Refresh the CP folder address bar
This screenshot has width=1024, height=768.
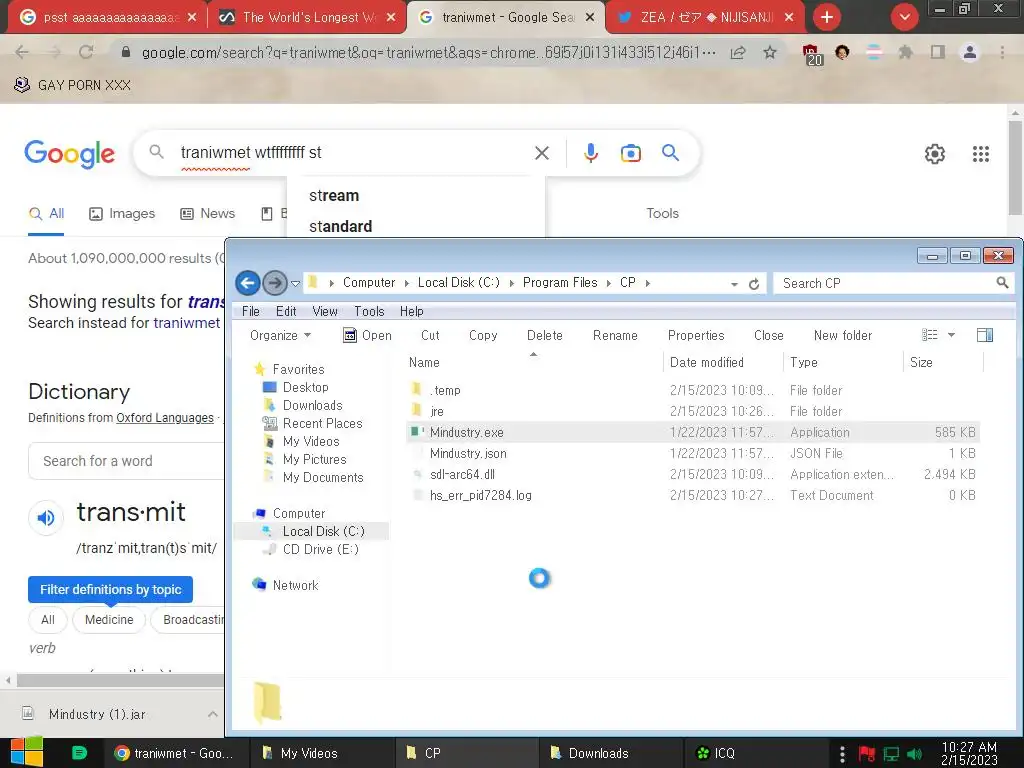click(754, 284)
